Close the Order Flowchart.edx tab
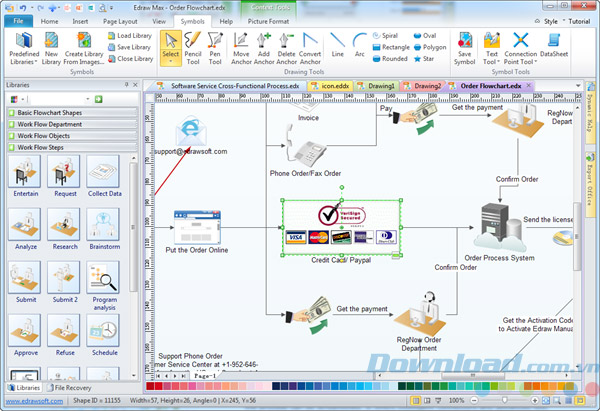Image resolution: width=600 pixels, height=411 pixels. pyautogui.click(x=529, y=85)
